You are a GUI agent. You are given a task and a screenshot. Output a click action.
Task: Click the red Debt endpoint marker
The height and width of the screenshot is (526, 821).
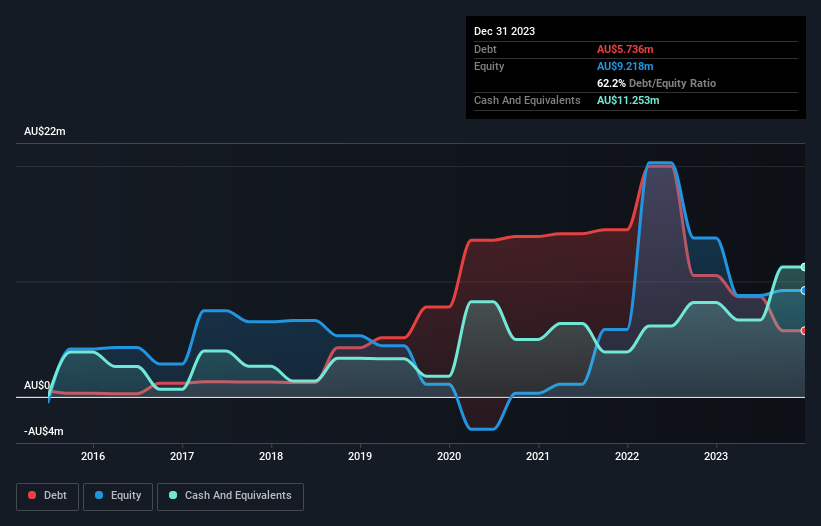(804, 331)
